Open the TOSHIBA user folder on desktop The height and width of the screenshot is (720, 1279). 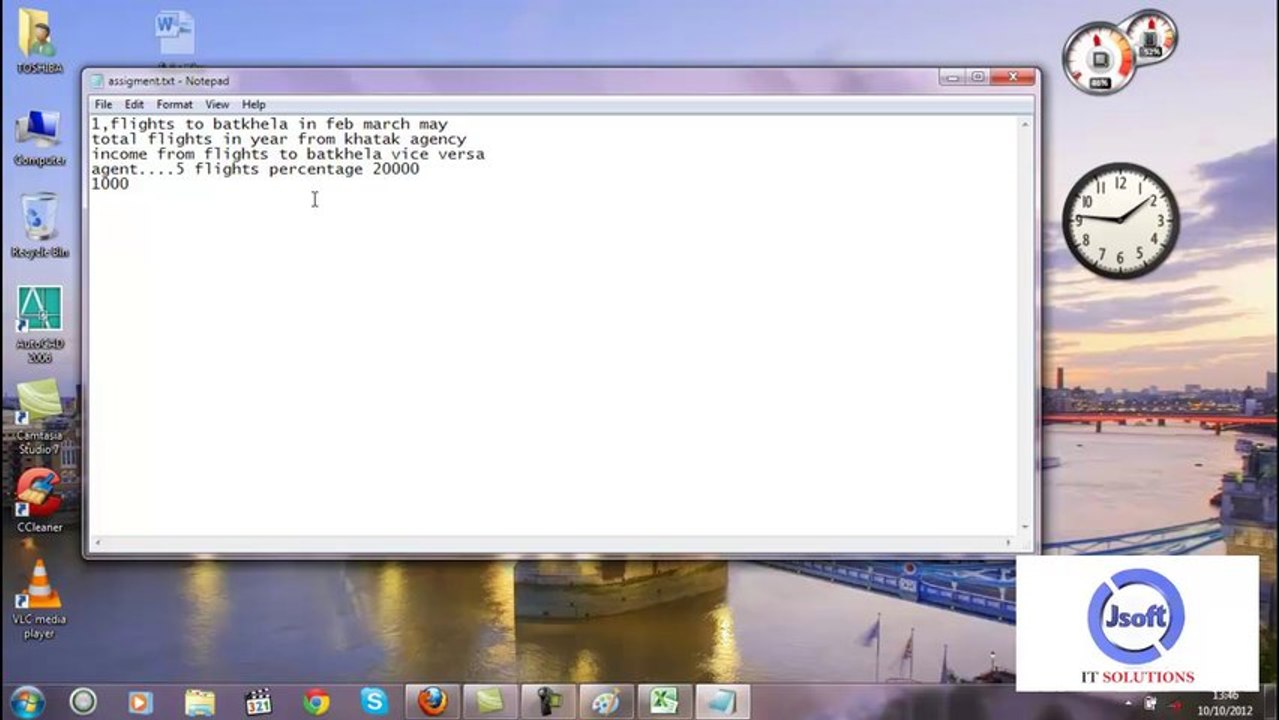[x=39, y=41]
